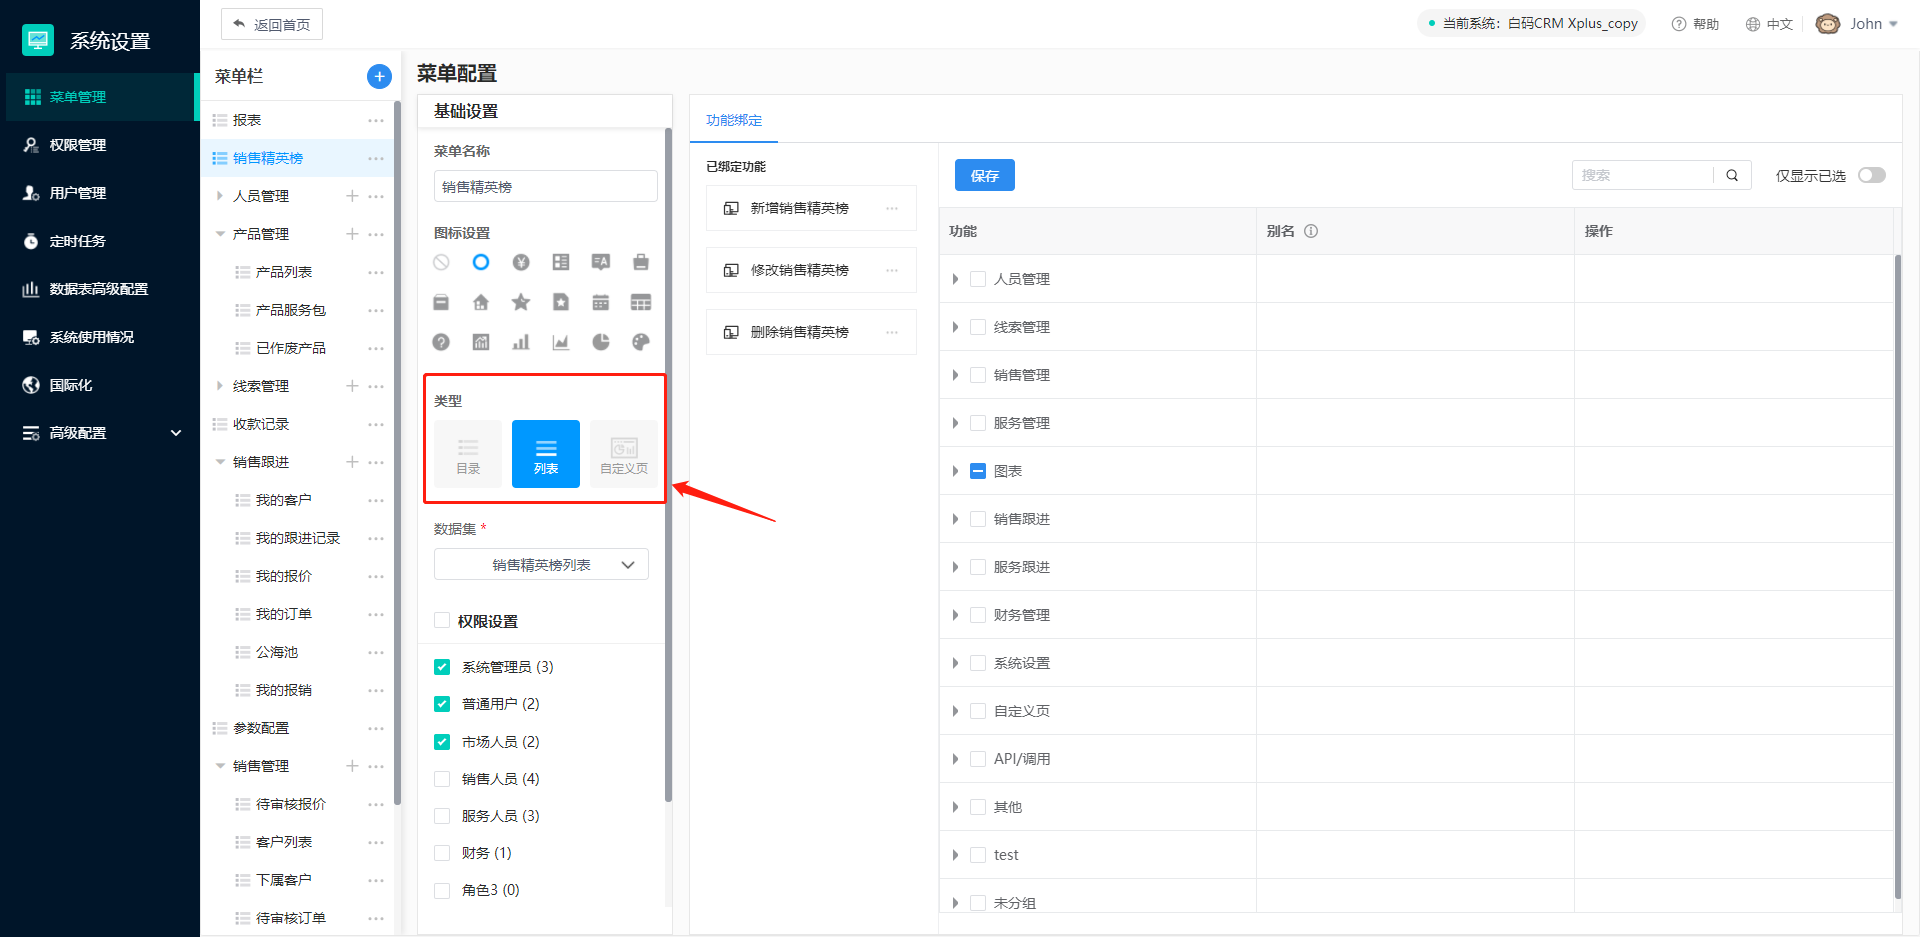The width and height of the screenshot is (1920, 937).
Task: Tick the 财务管理 function checkbox
Action: click(978, 615)
